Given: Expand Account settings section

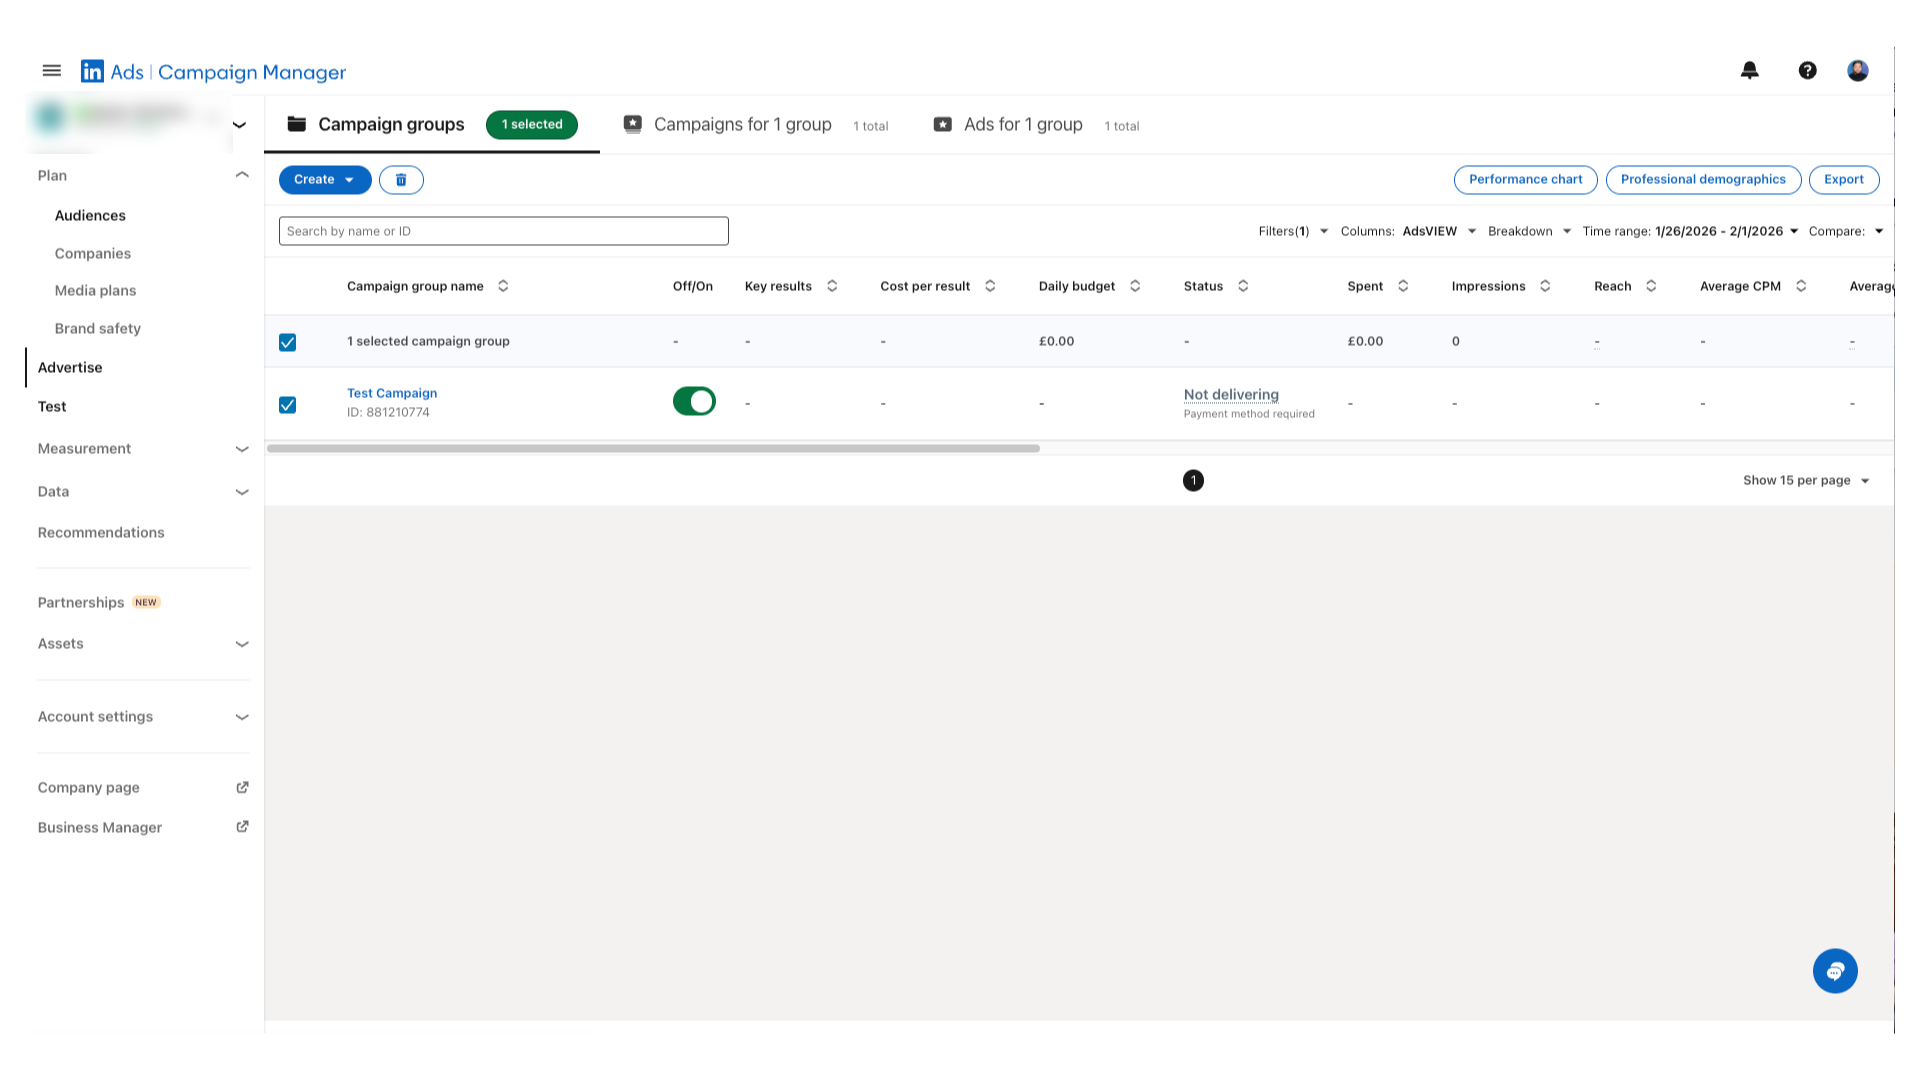Looking at the screenshot, I should [242, 717].
